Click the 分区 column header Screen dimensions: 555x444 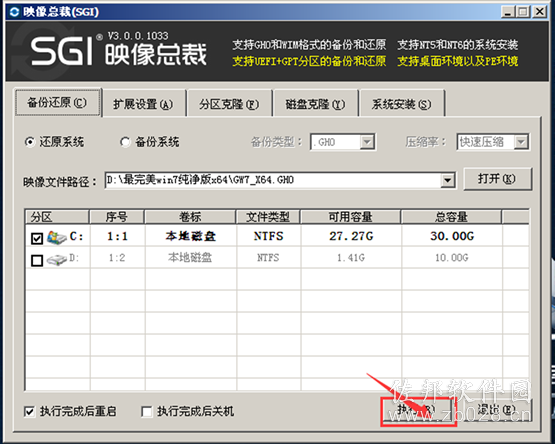[x=57, y=217]
